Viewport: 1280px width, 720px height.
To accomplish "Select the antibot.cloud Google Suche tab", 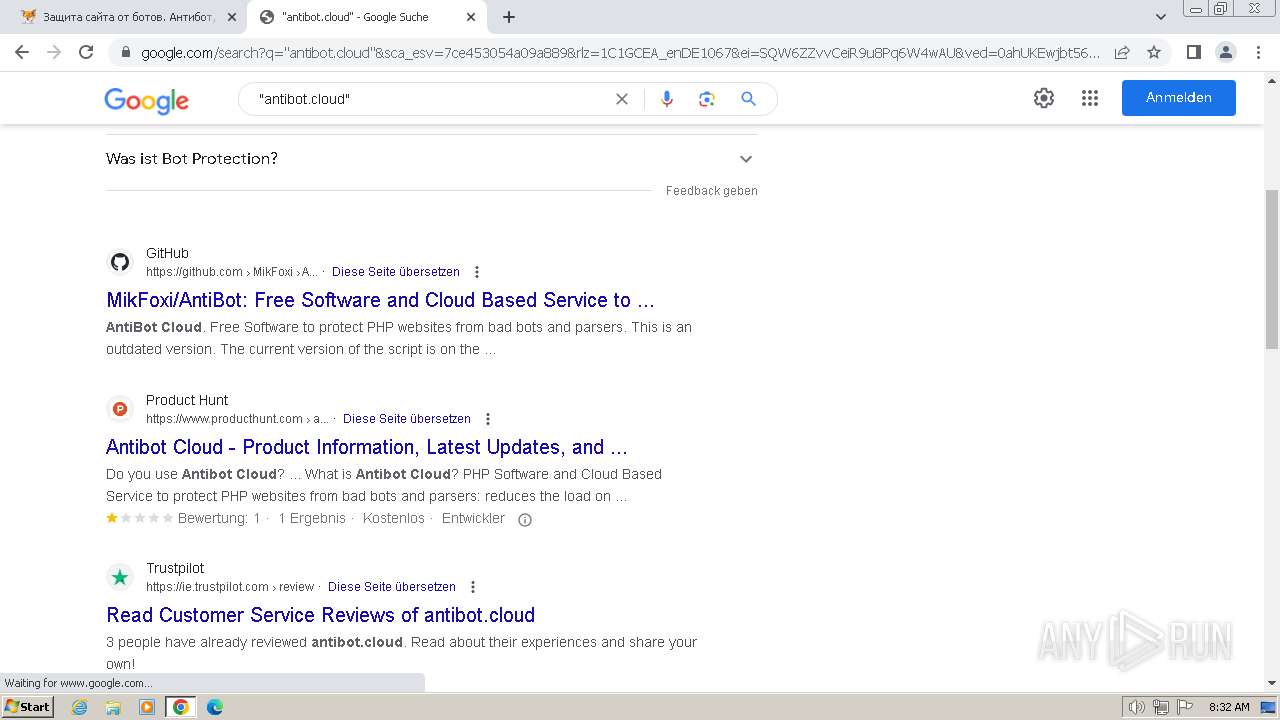I will point(366,17).
